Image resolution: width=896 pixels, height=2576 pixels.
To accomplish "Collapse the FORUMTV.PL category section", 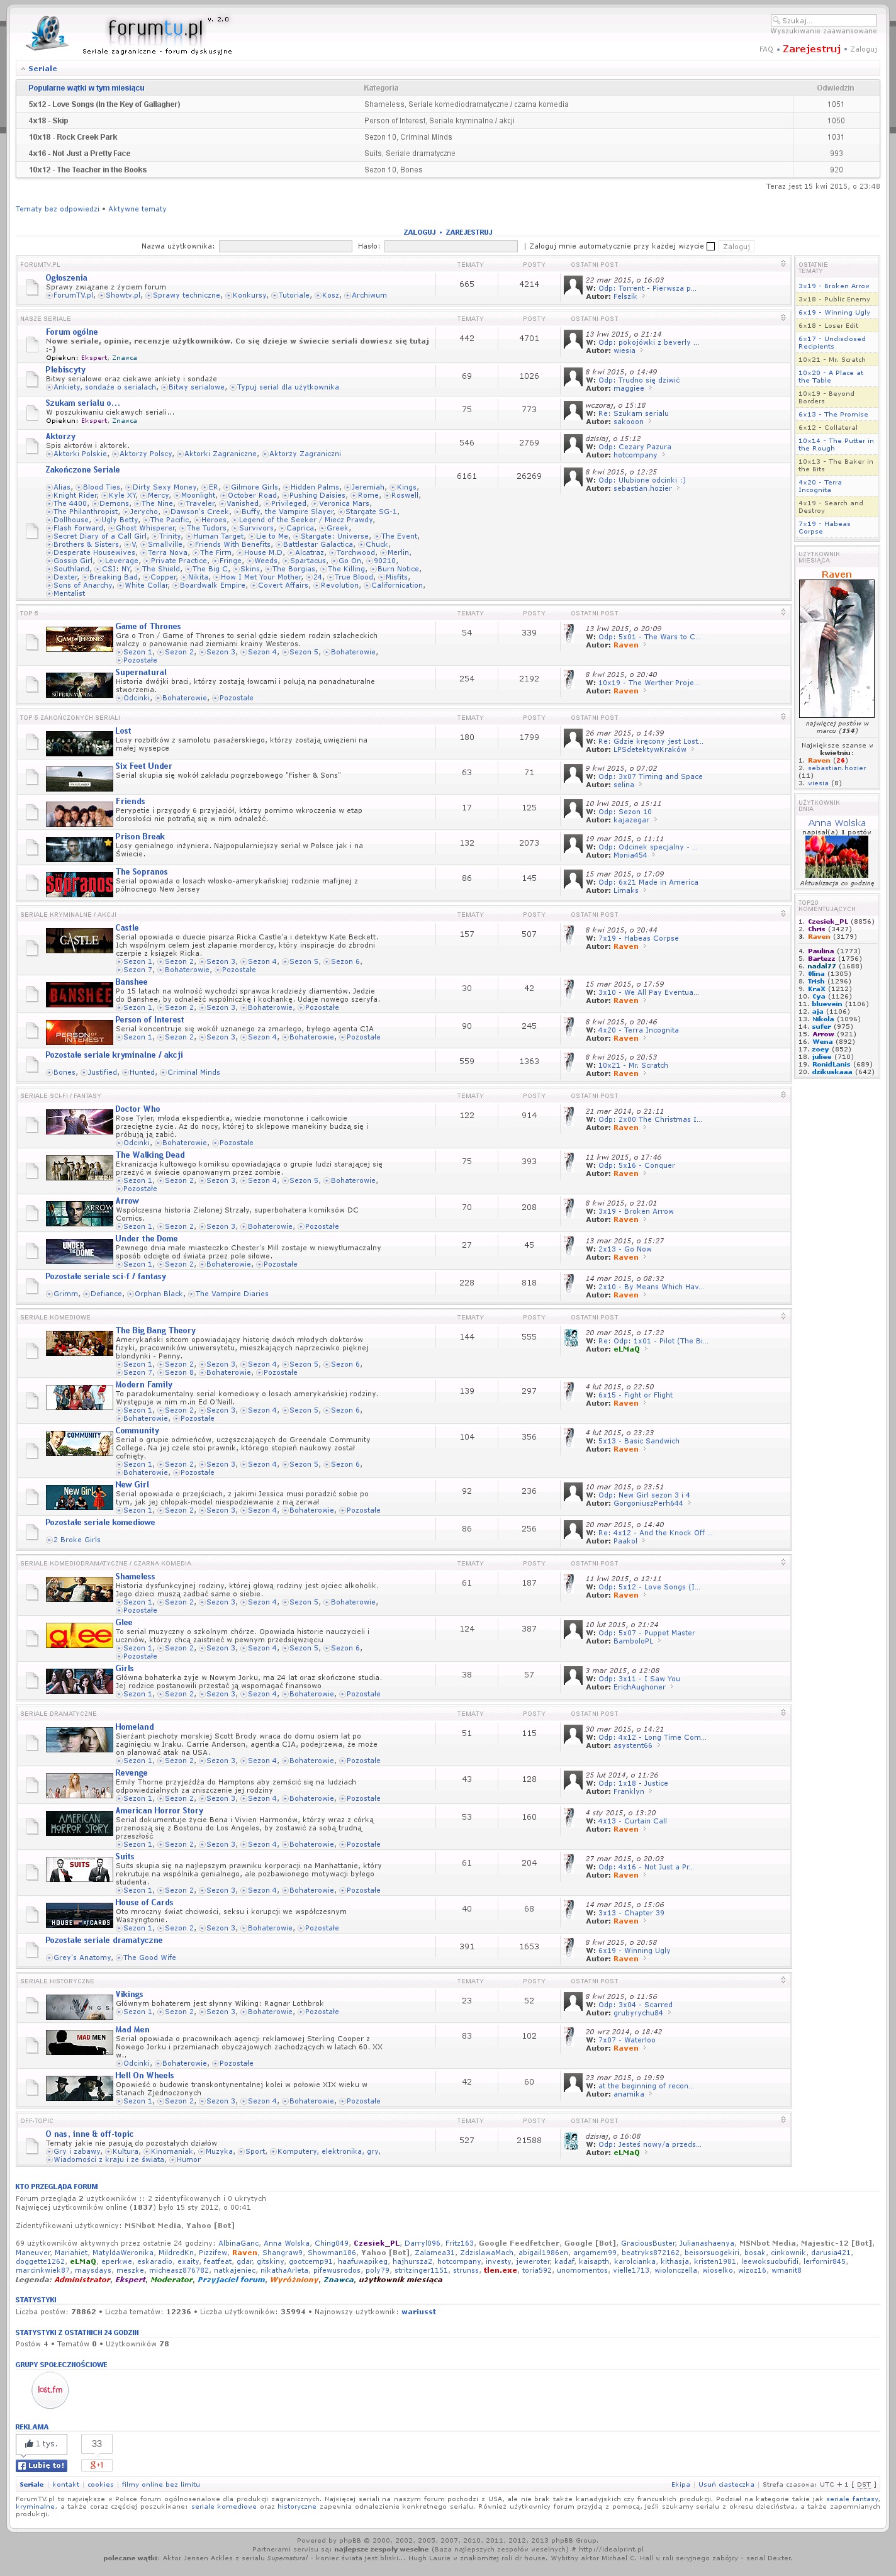I will pos(783,264).
